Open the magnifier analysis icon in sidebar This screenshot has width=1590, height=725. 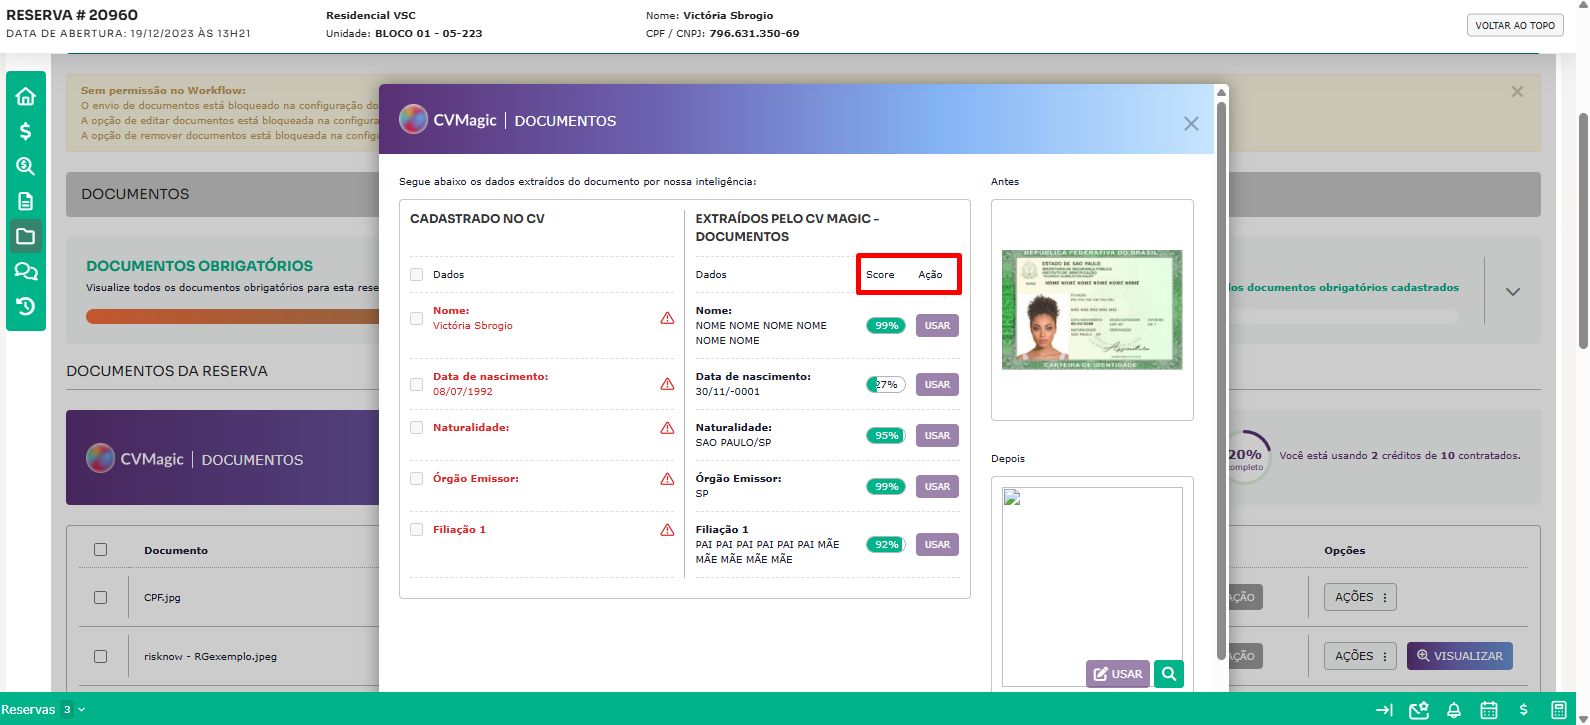click(26, 166)
